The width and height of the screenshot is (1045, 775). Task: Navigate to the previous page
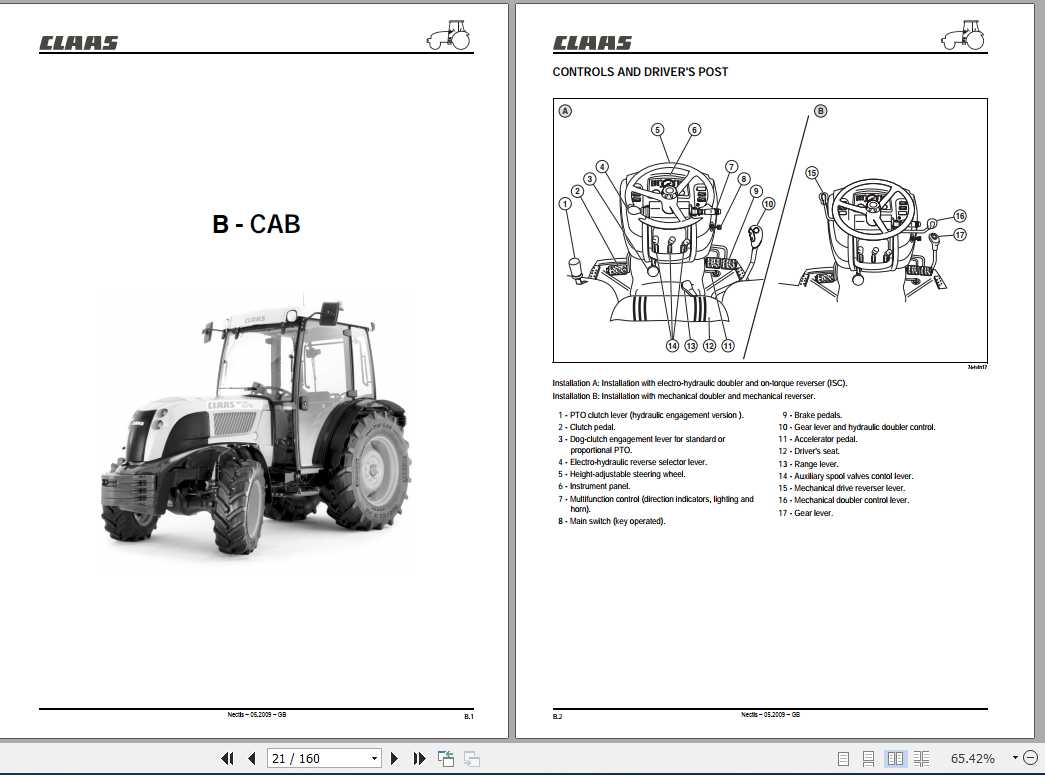pyautogui.click(x=252, y=758)
